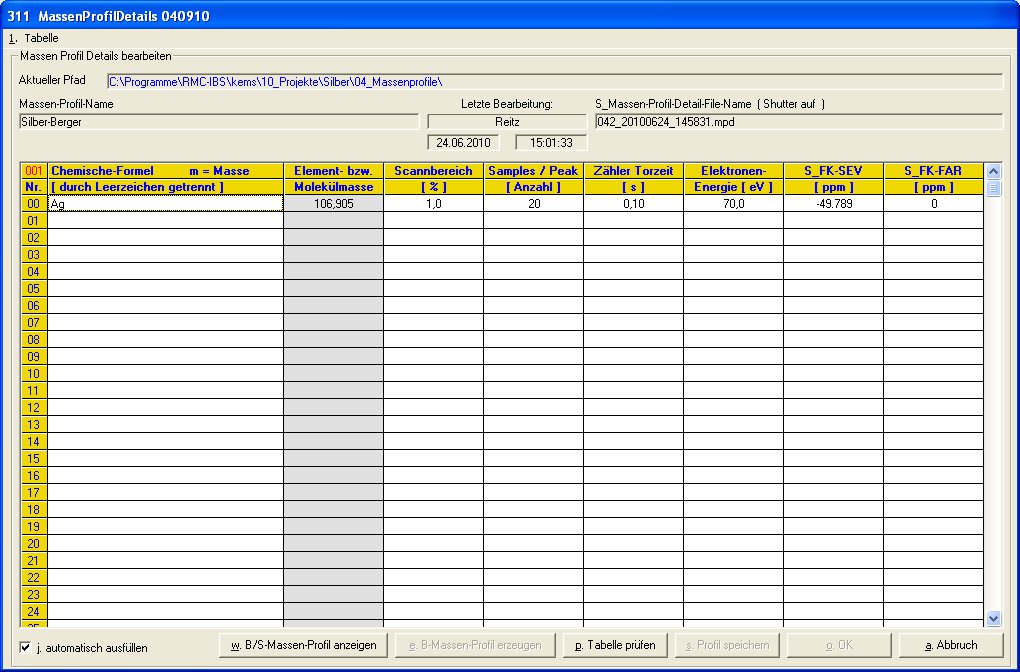Click 'p. Tabelle prüfen' button
Image resolution: width=1020 pixels, height=672 pixels.
coord(615,645)
